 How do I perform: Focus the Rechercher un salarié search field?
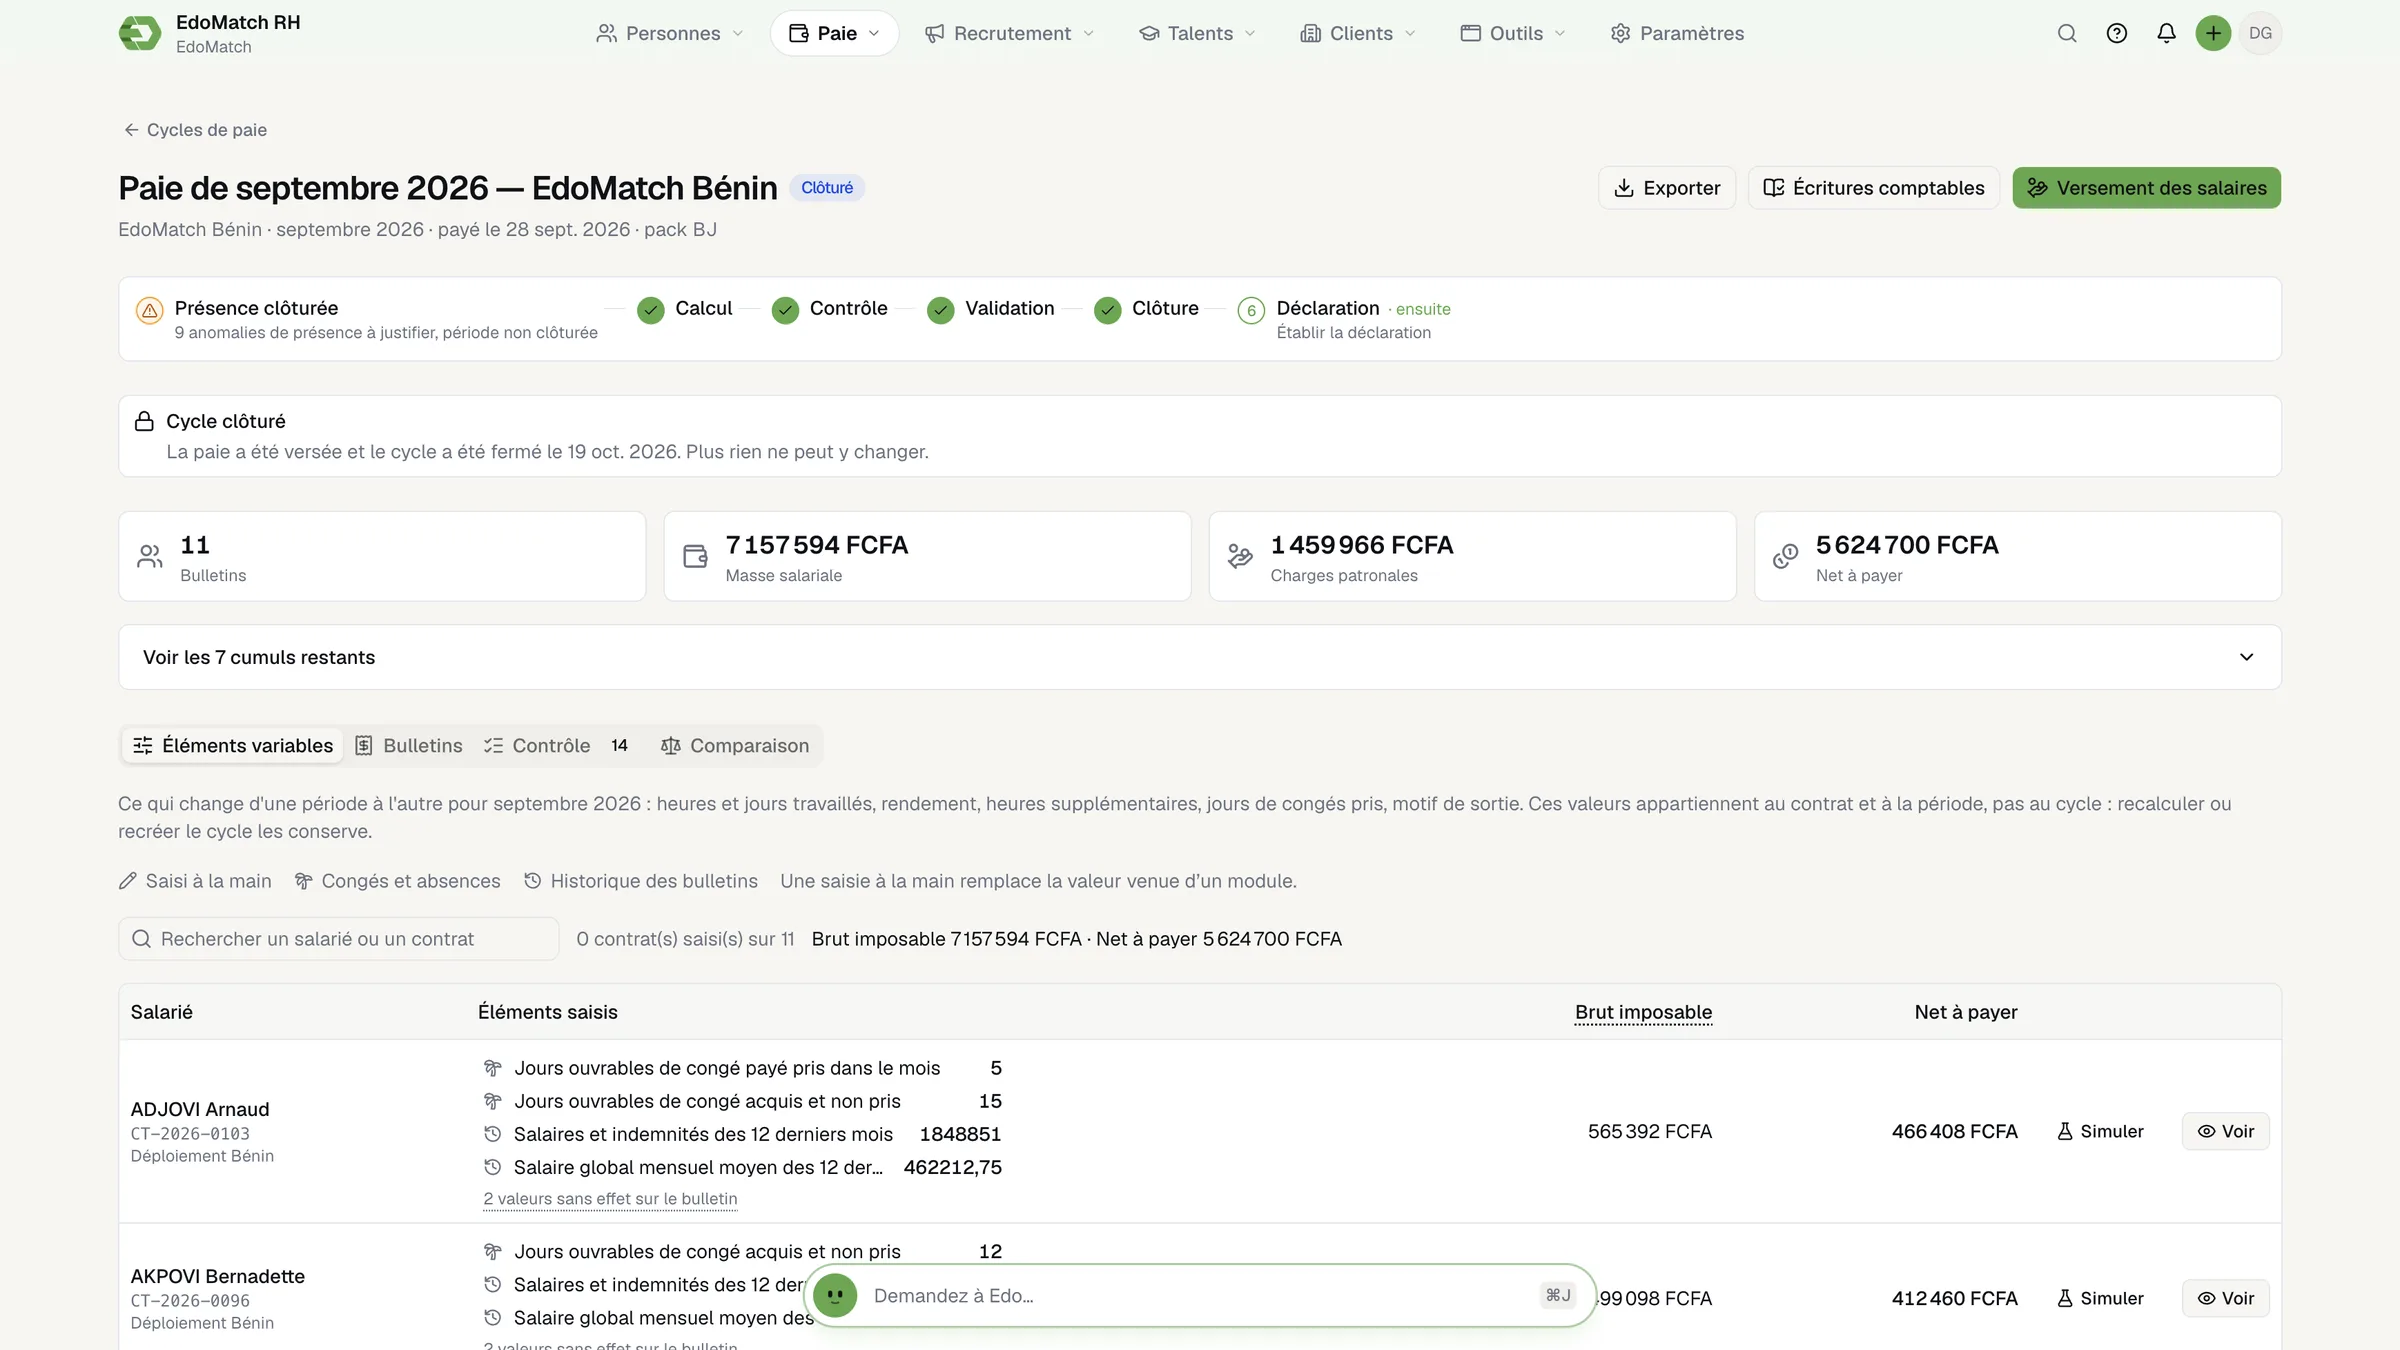pyautogui.click(x=339, y=939)
